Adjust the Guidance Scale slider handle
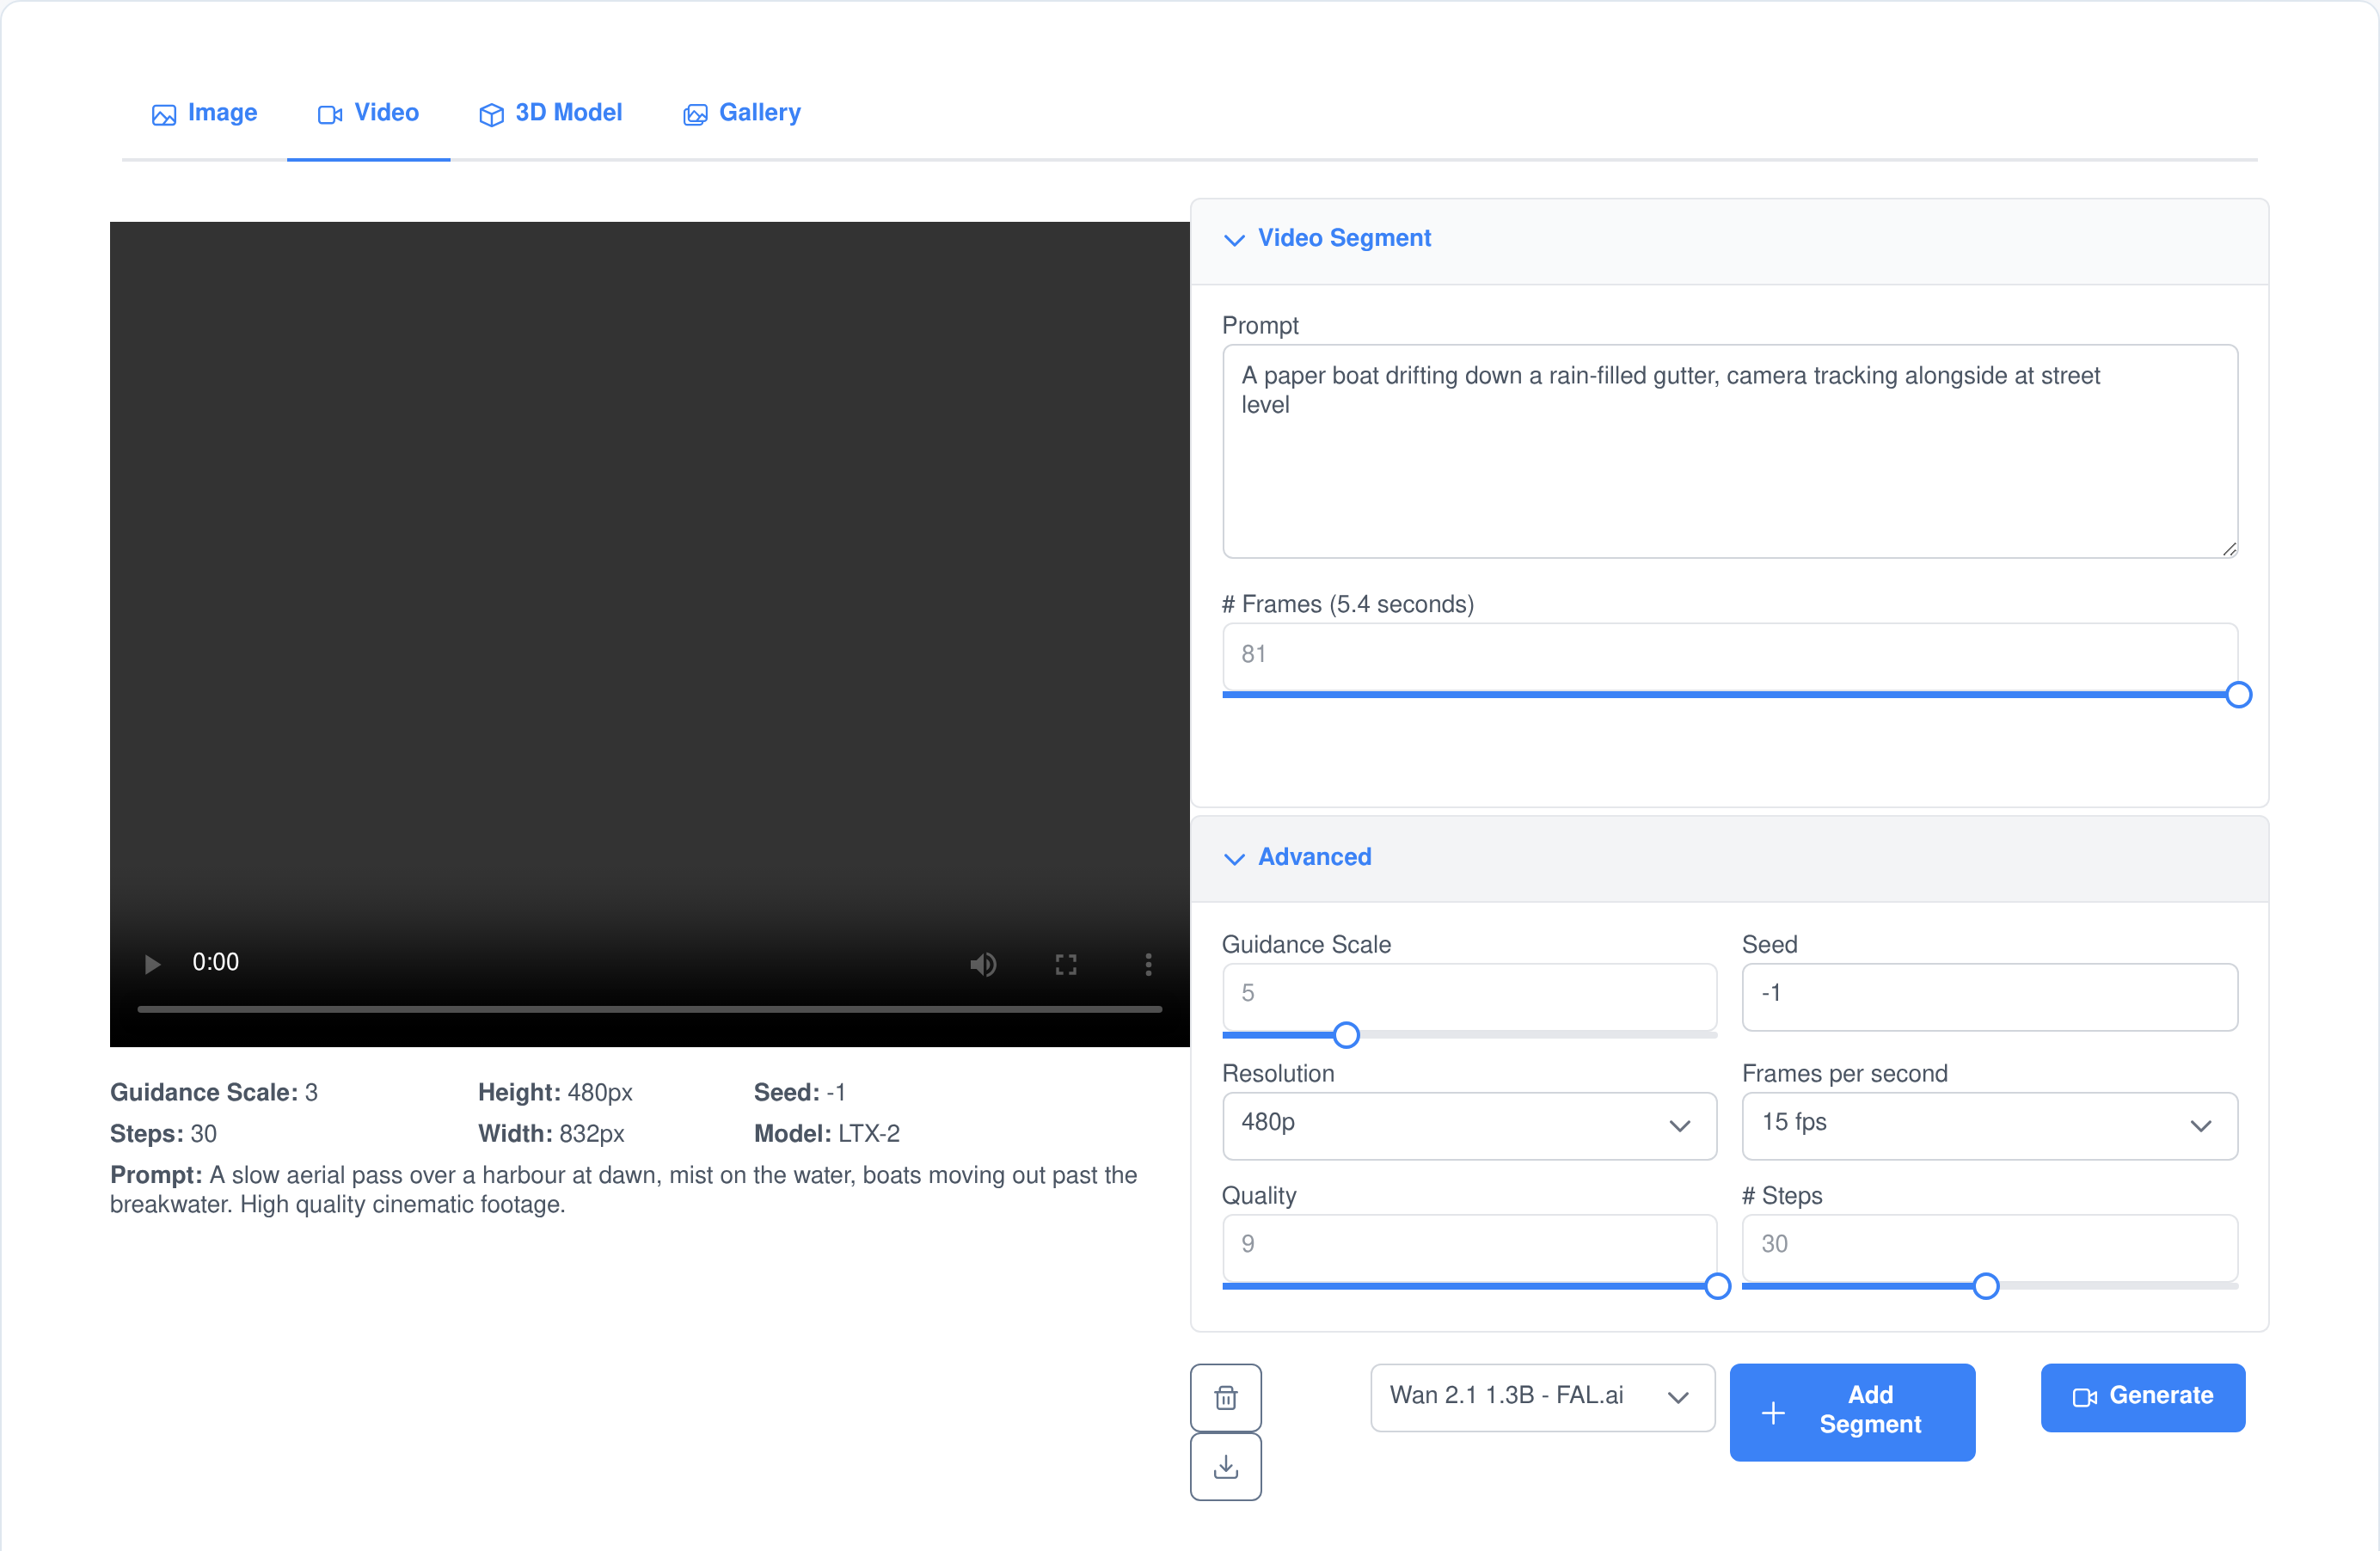The image size is (2380, 1551). 1346,1034
